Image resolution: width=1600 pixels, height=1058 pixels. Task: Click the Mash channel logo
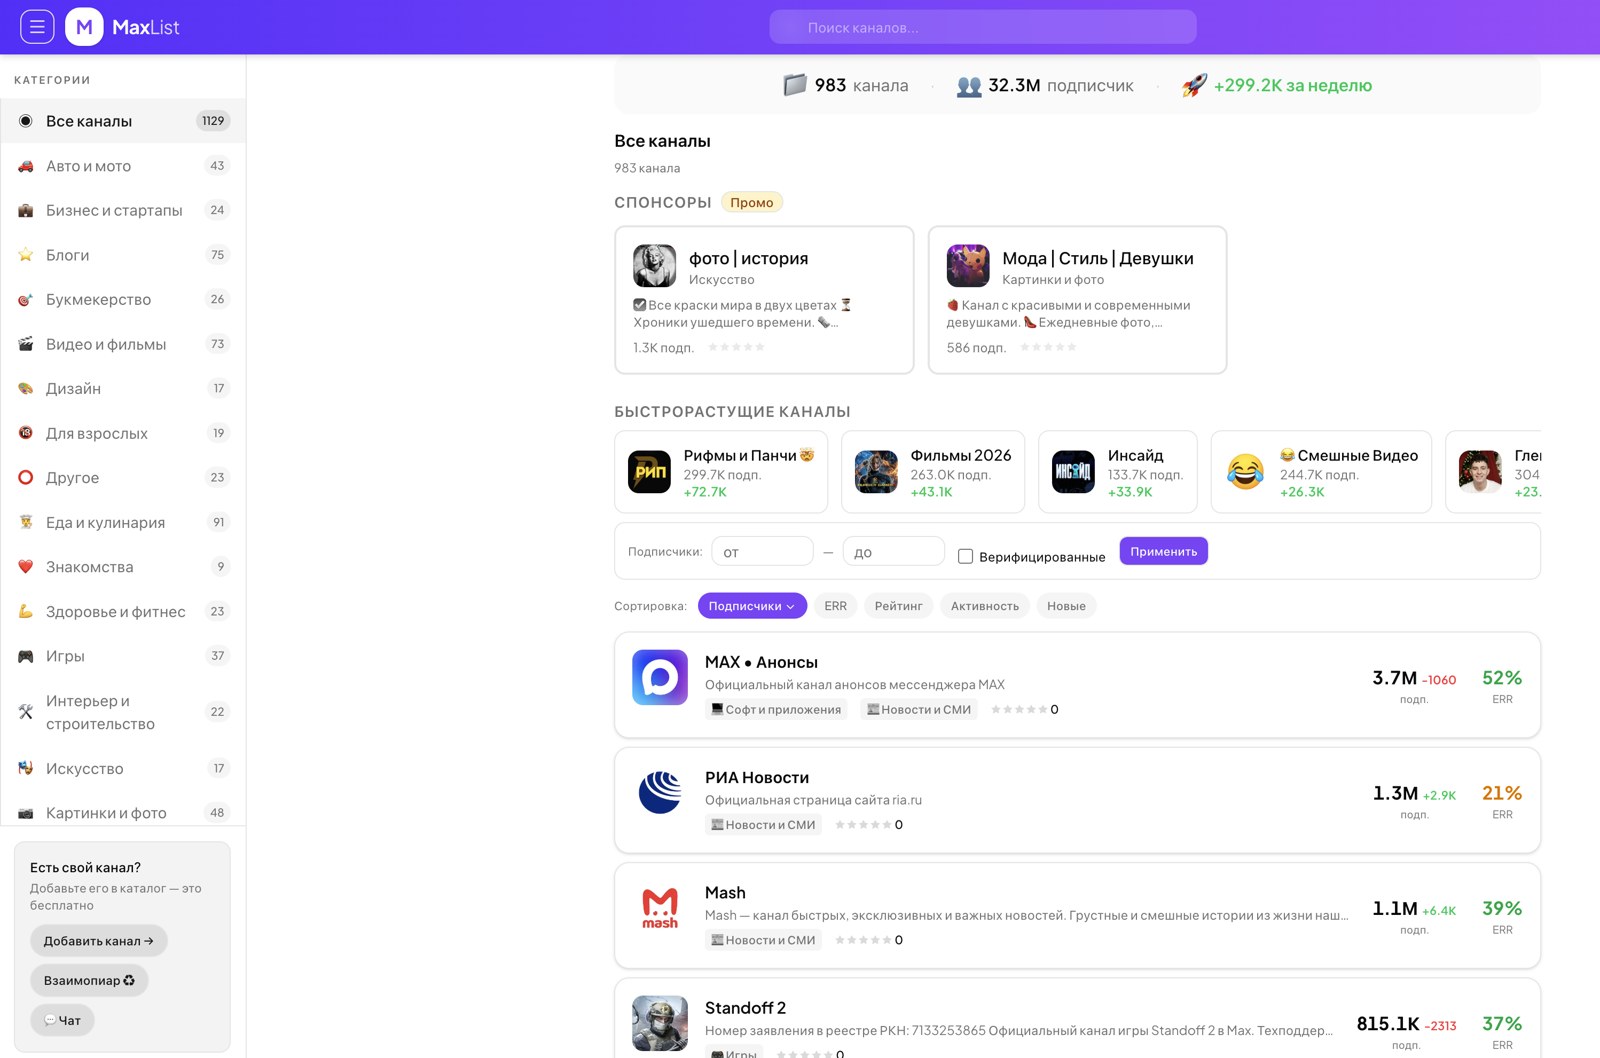tap(660, 908)
